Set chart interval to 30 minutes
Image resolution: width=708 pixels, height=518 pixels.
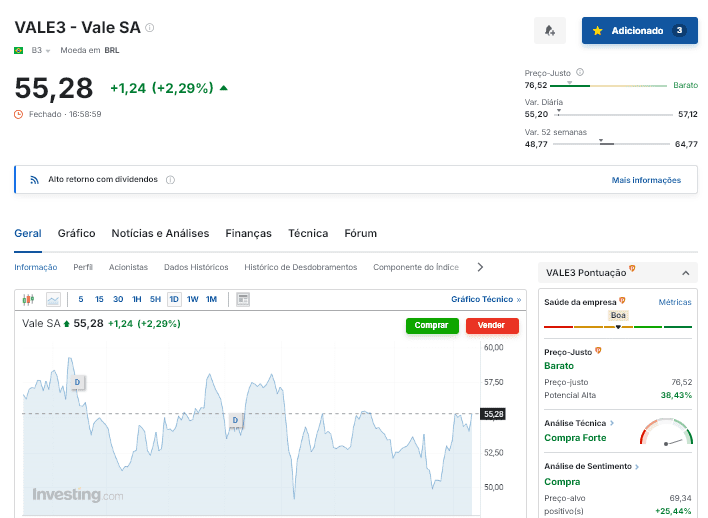point(118,299)
